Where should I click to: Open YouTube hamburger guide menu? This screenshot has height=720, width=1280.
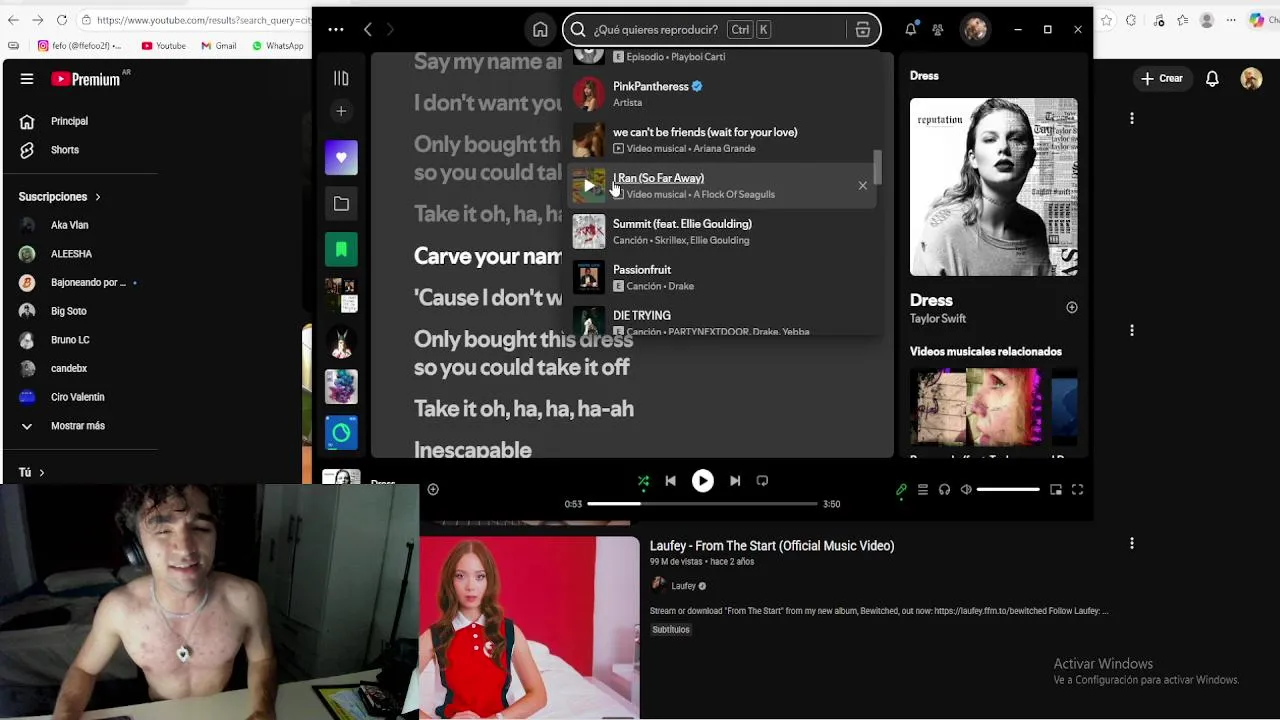pyautogui.click(x=27, y=79)
